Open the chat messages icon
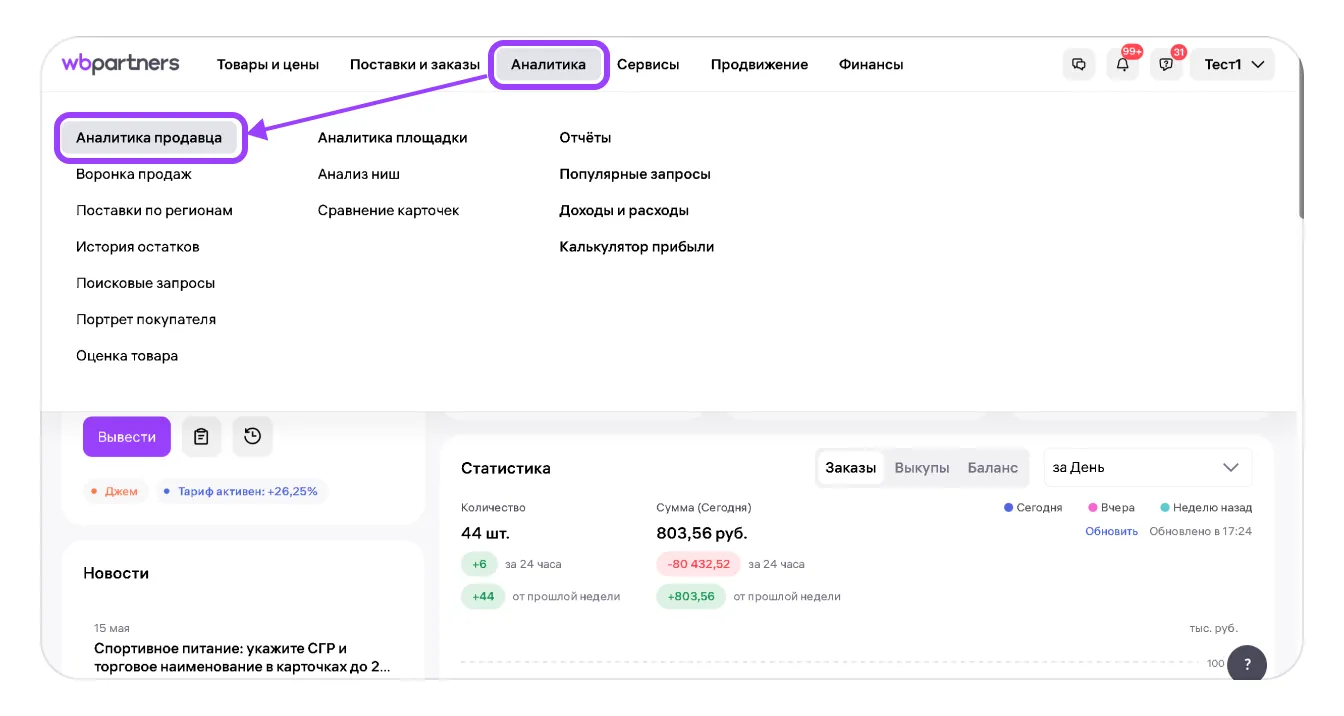This screenshot has height=716, width=1344. pyautogui.click(x=1078, y=65)
